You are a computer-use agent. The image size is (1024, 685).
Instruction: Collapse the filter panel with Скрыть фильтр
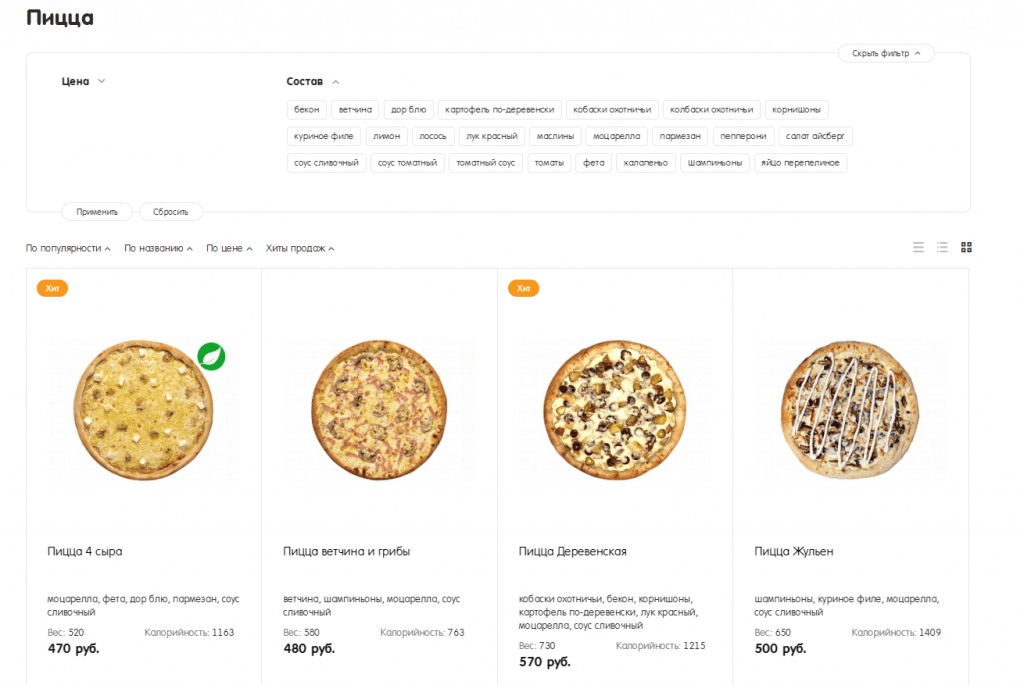886,53
